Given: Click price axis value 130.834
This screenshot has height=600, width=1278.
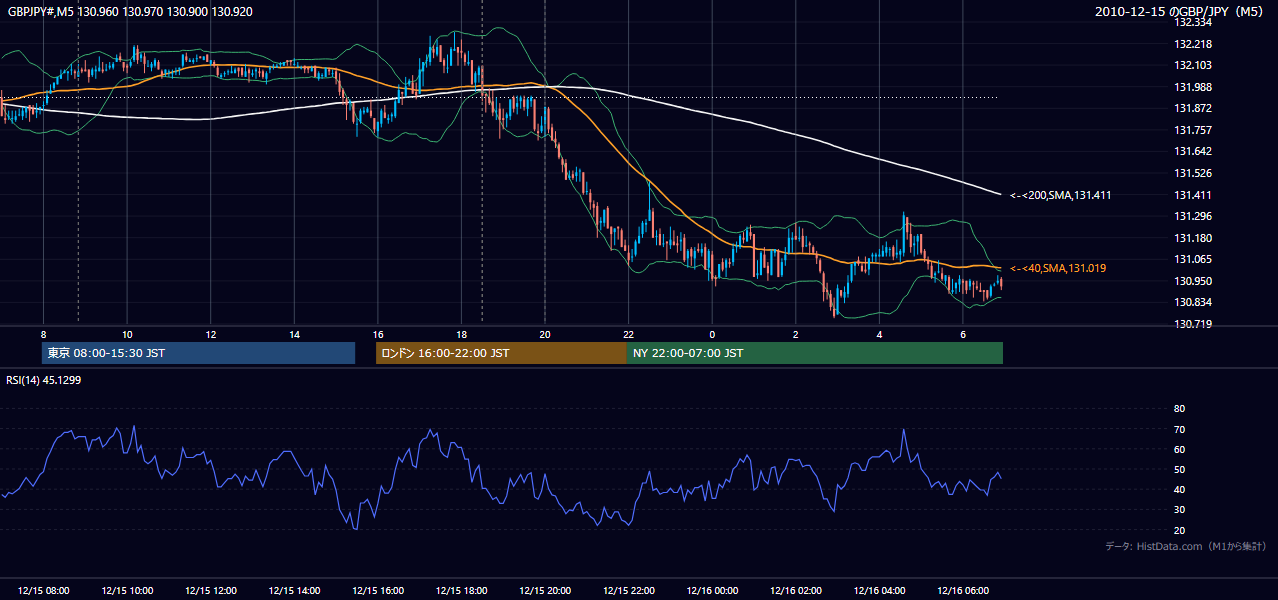Looking at the screenshot, I should (1193, 302).
